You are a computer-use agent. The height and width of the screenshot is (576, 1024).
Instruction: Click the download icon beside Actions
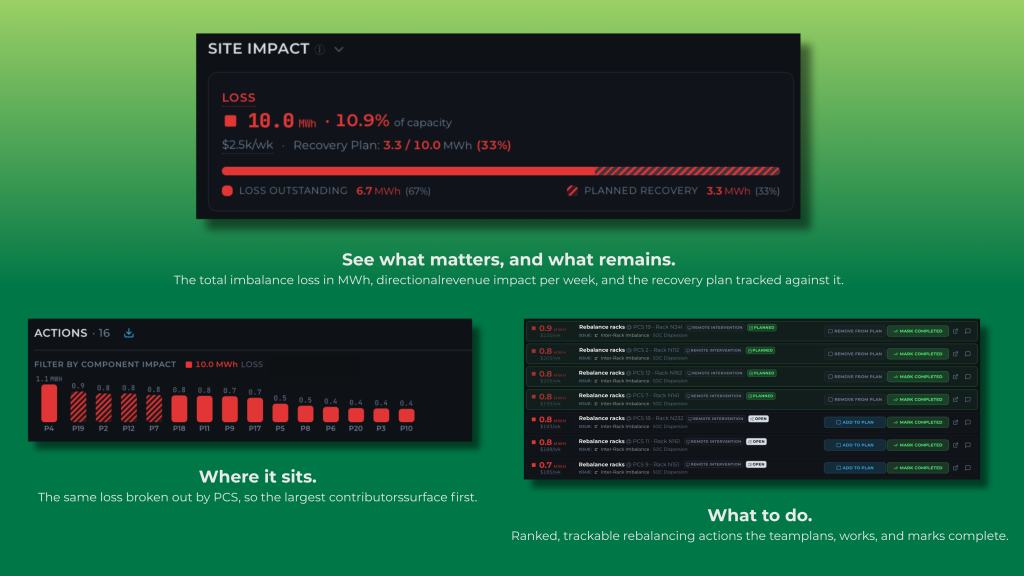pyautogui.click(x=129, y=333)
